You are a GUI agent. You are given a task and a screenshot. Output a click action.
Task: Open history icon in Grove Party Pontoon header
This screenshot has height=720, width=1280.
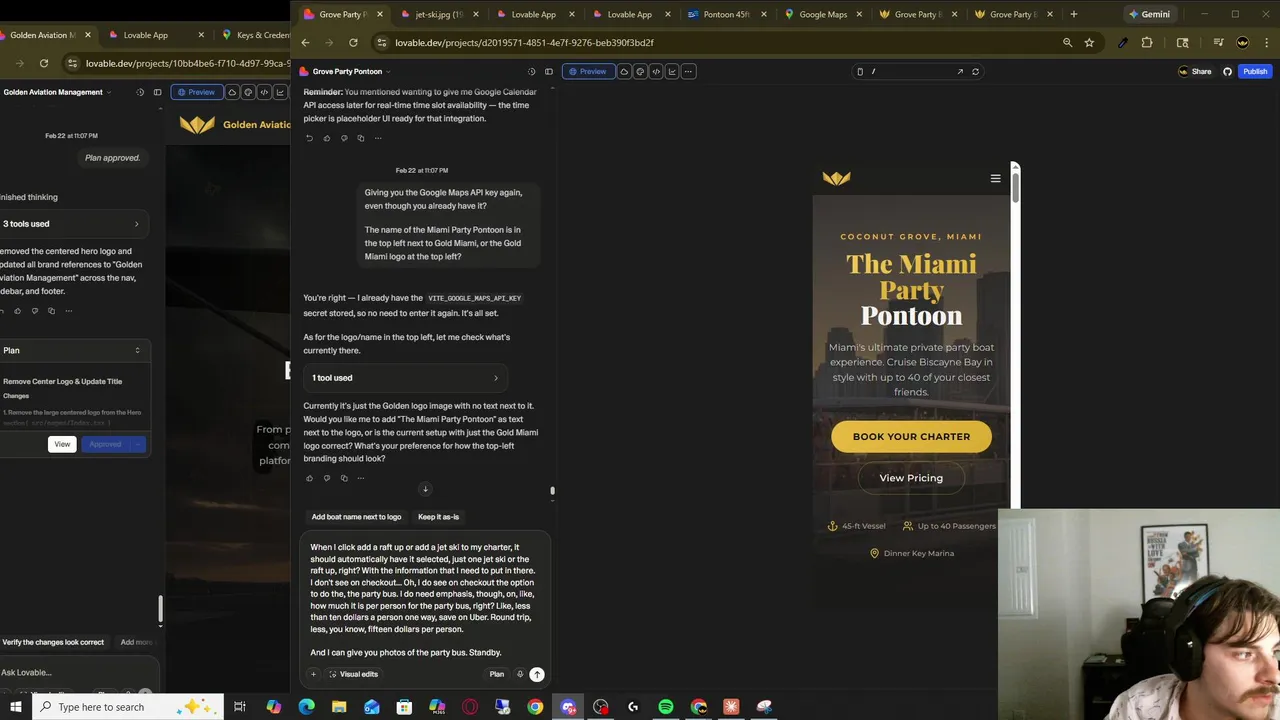(531, 72)
